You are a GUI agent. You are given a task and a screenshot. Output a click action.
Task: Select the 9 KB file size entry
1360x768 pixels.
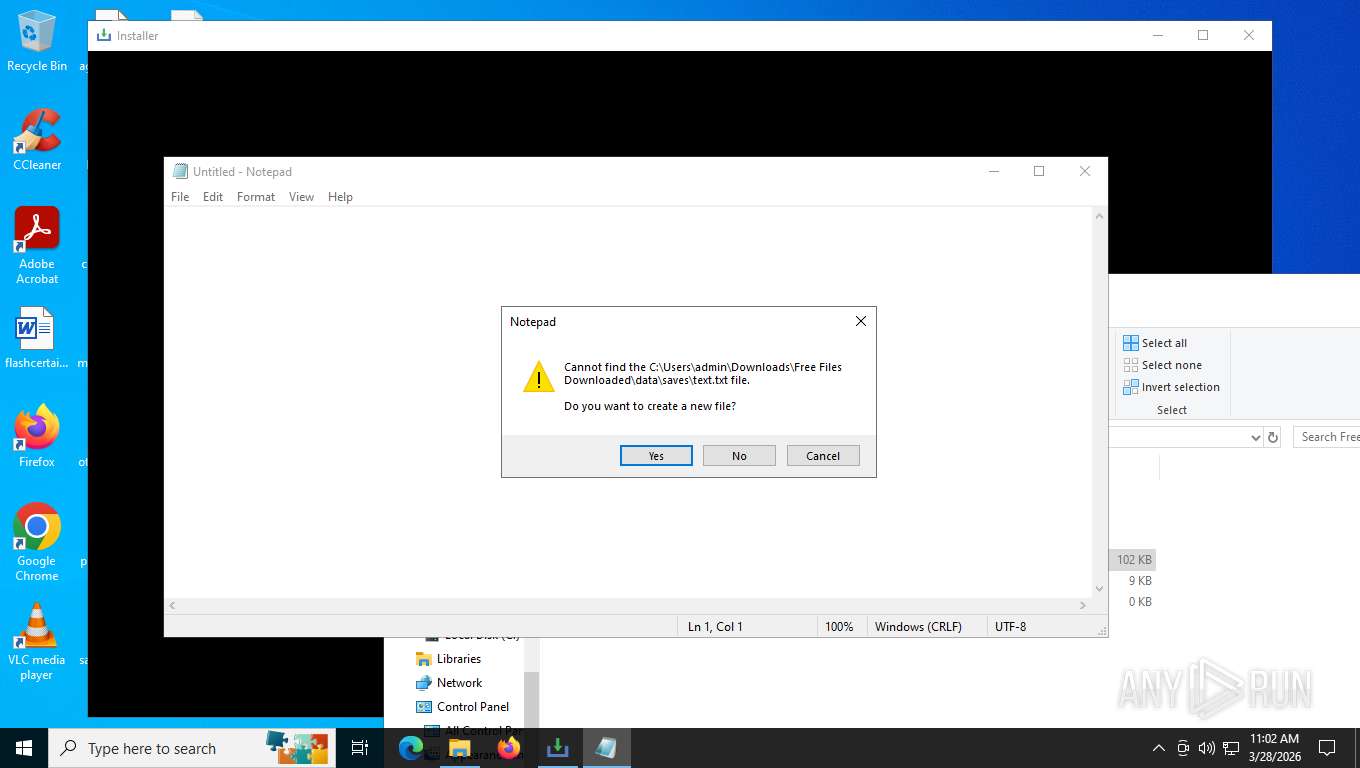[1140, 581]
